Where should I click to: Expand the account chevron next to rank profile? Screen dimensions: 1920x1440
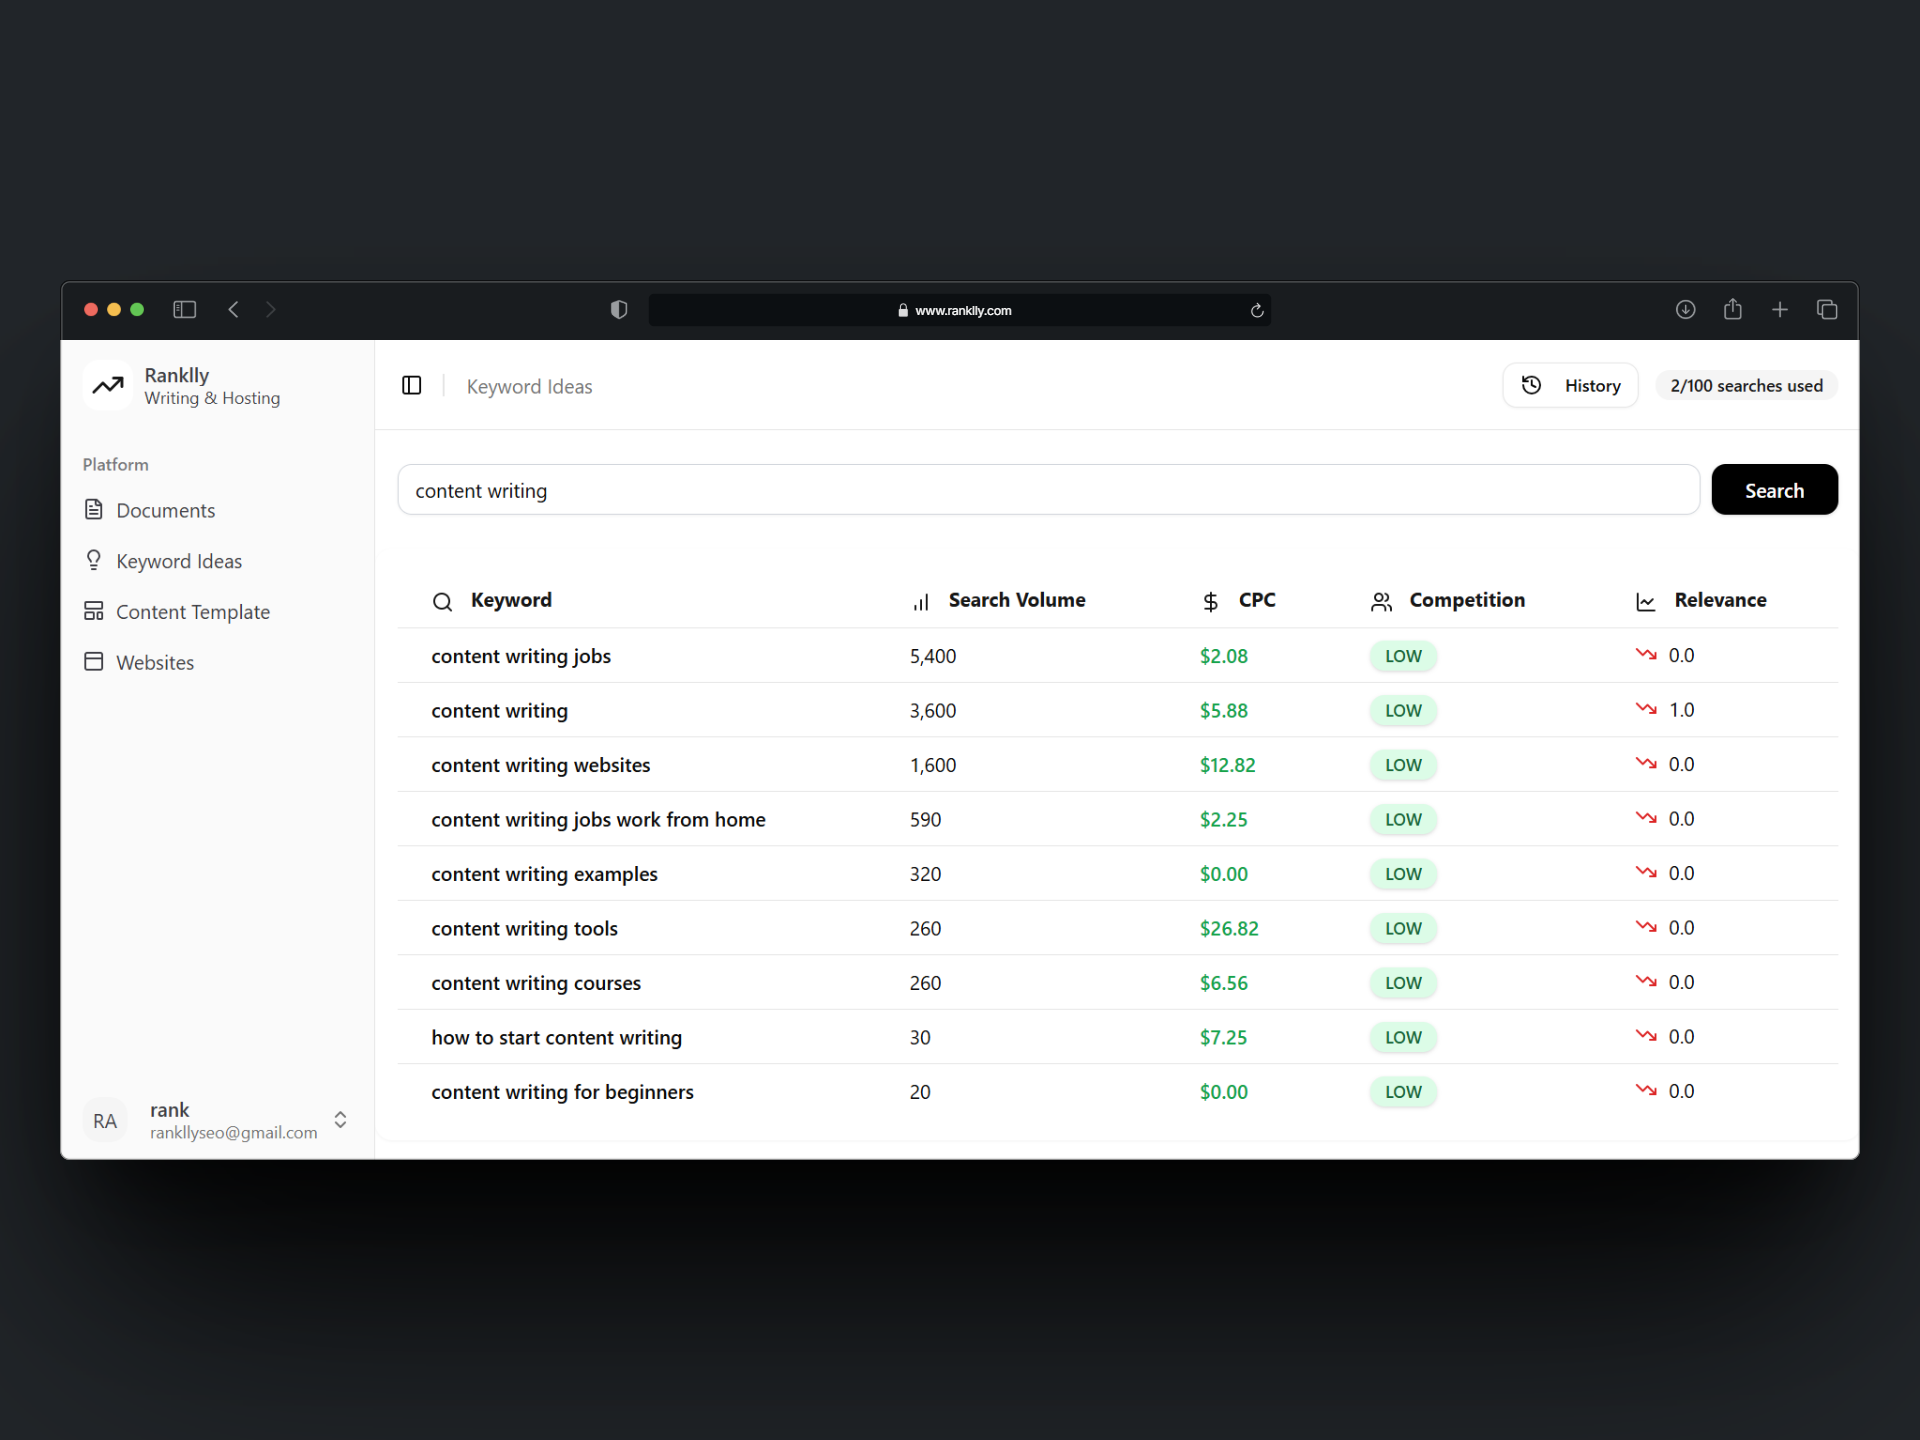339,1121
